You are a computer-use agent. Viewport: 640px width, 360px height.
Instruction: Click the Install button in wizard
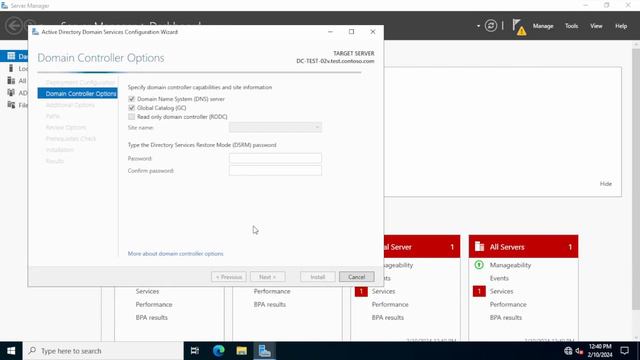(x=318, y=277)
